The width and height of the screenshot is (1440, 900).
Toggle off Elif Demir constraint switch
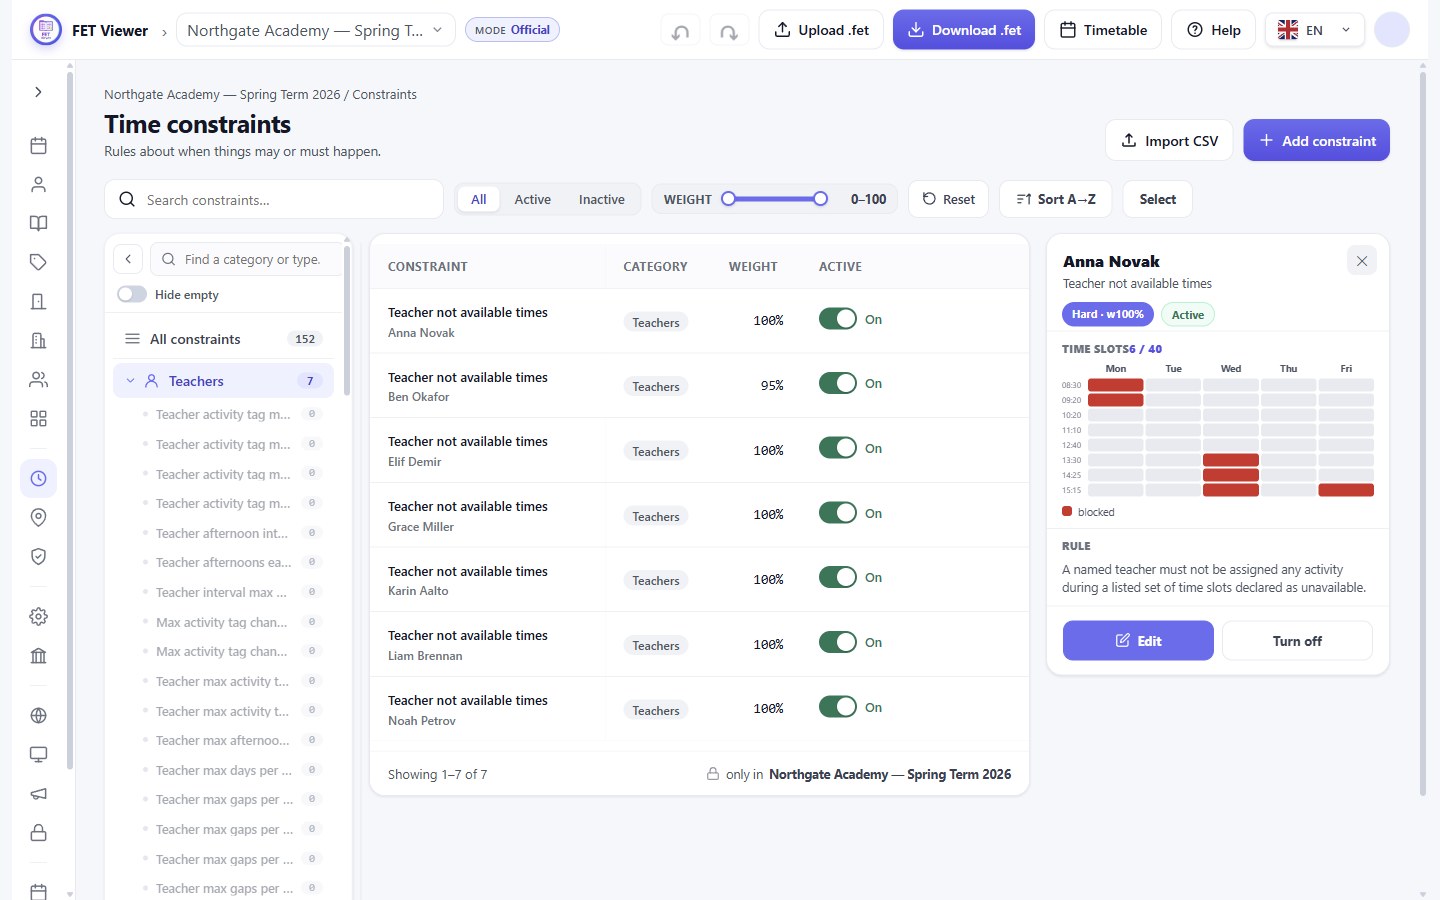click(838, 448)
